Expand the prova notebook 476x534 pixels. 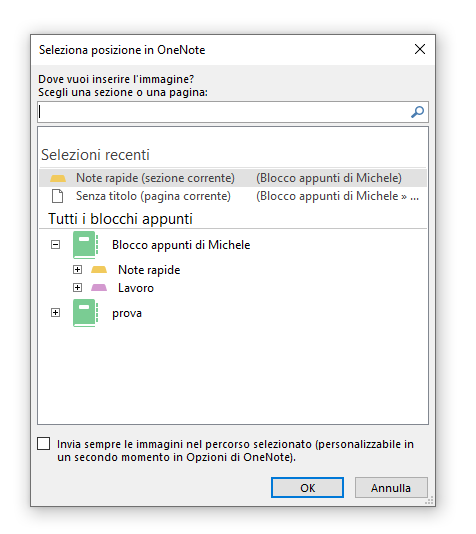pyautogui.click(x=55, y=313)
